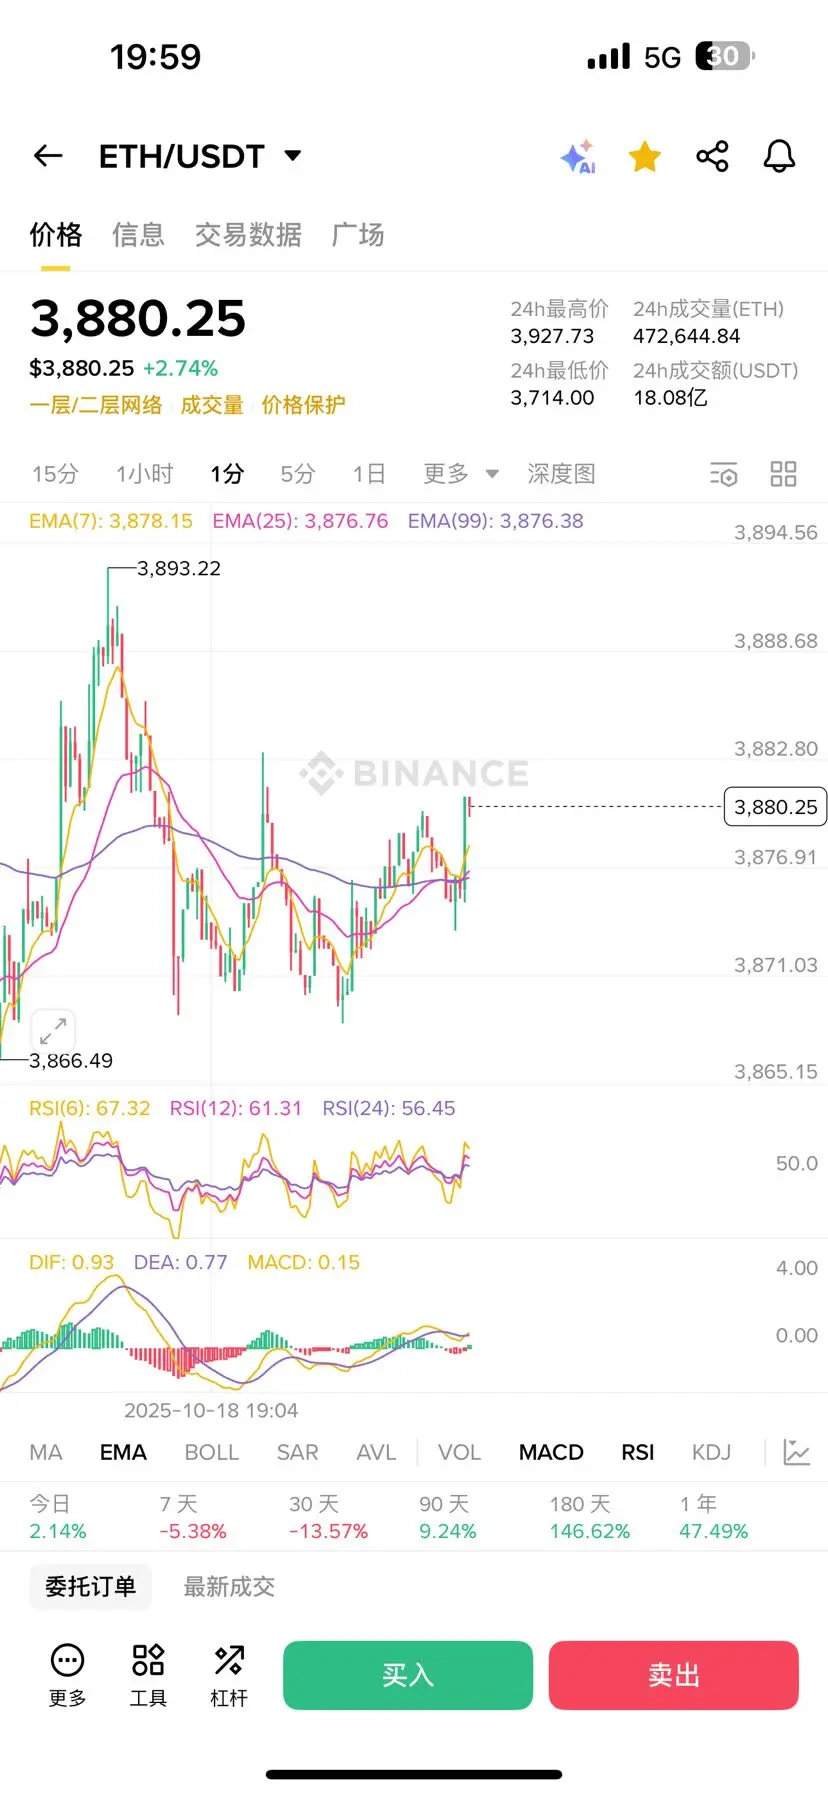
Task: Open the 更多 menu icon
Action: pyautogui.click(x=67, y=1676)
